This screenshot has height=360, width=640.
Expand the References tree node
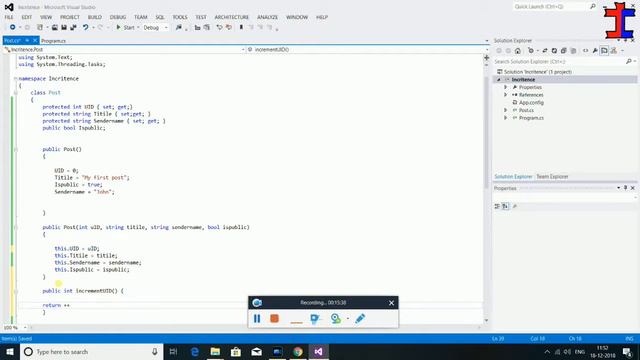[x=505, y=95]
